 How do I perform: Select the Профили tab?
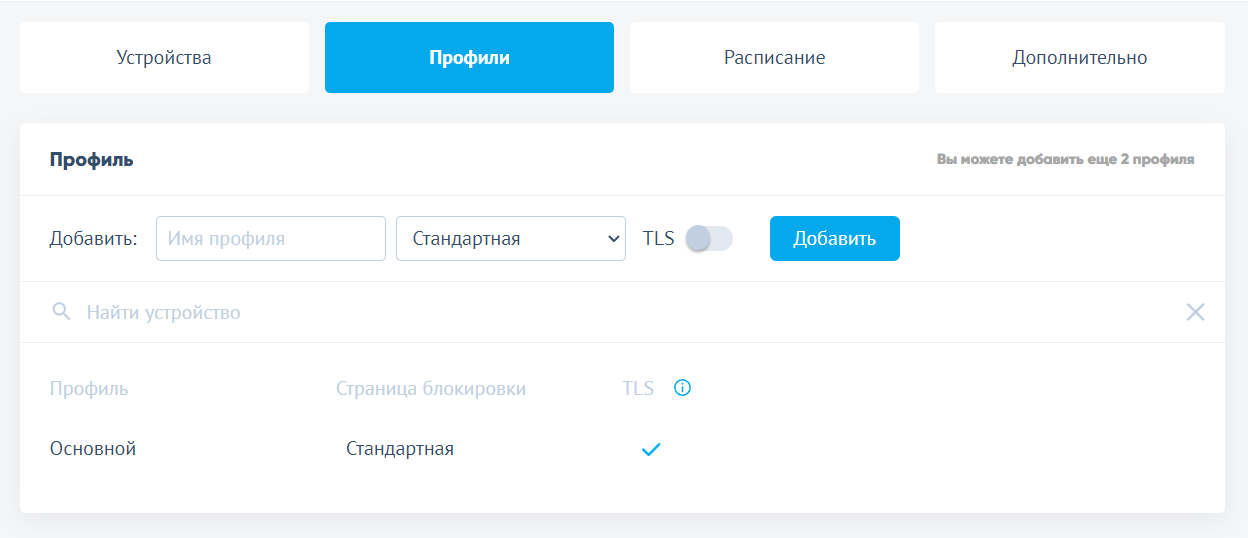pos(469,58)
